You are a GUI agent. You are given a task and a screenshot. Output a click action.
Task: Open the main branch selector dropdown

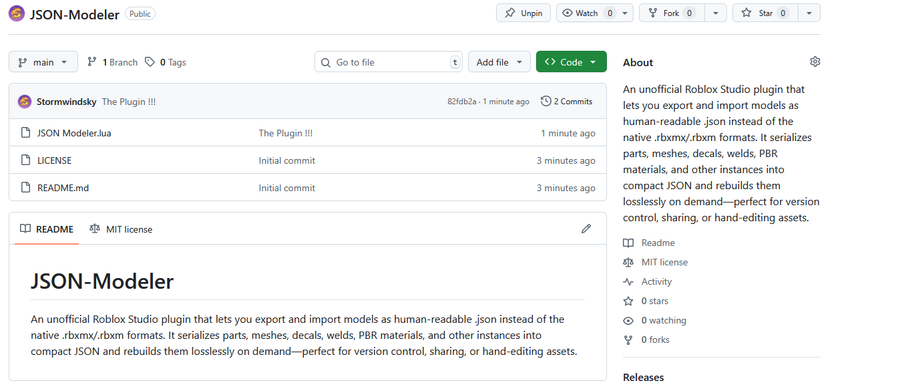click(43, 62)
